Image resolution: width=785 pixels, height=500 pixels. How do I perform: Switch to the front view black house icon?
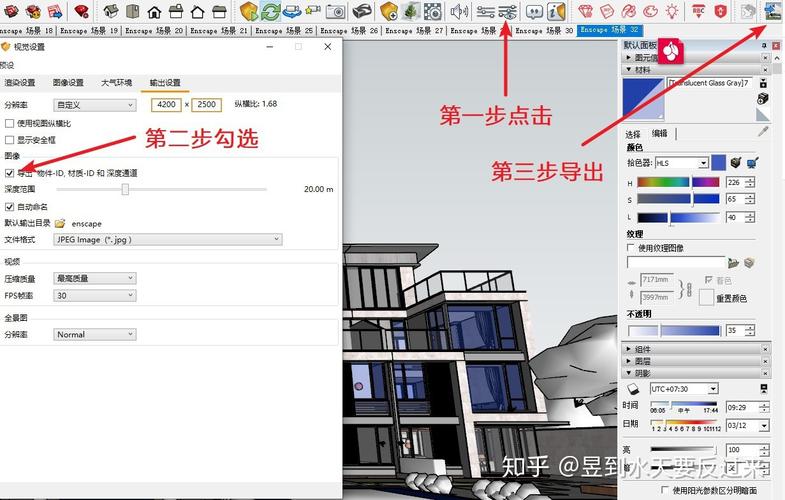(154, 11)
